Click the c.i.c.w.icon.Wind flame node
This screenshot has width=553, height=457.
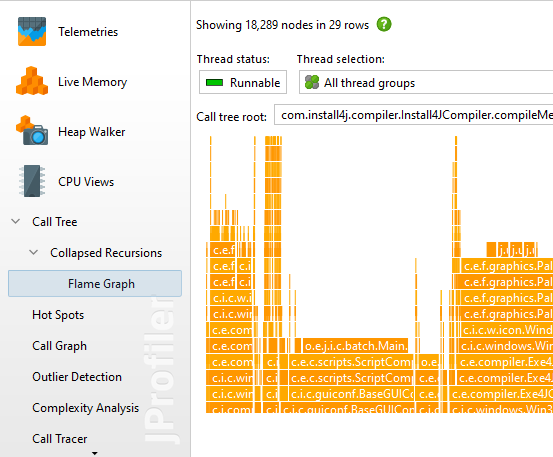pyautogui.click(x=507, y=330)
